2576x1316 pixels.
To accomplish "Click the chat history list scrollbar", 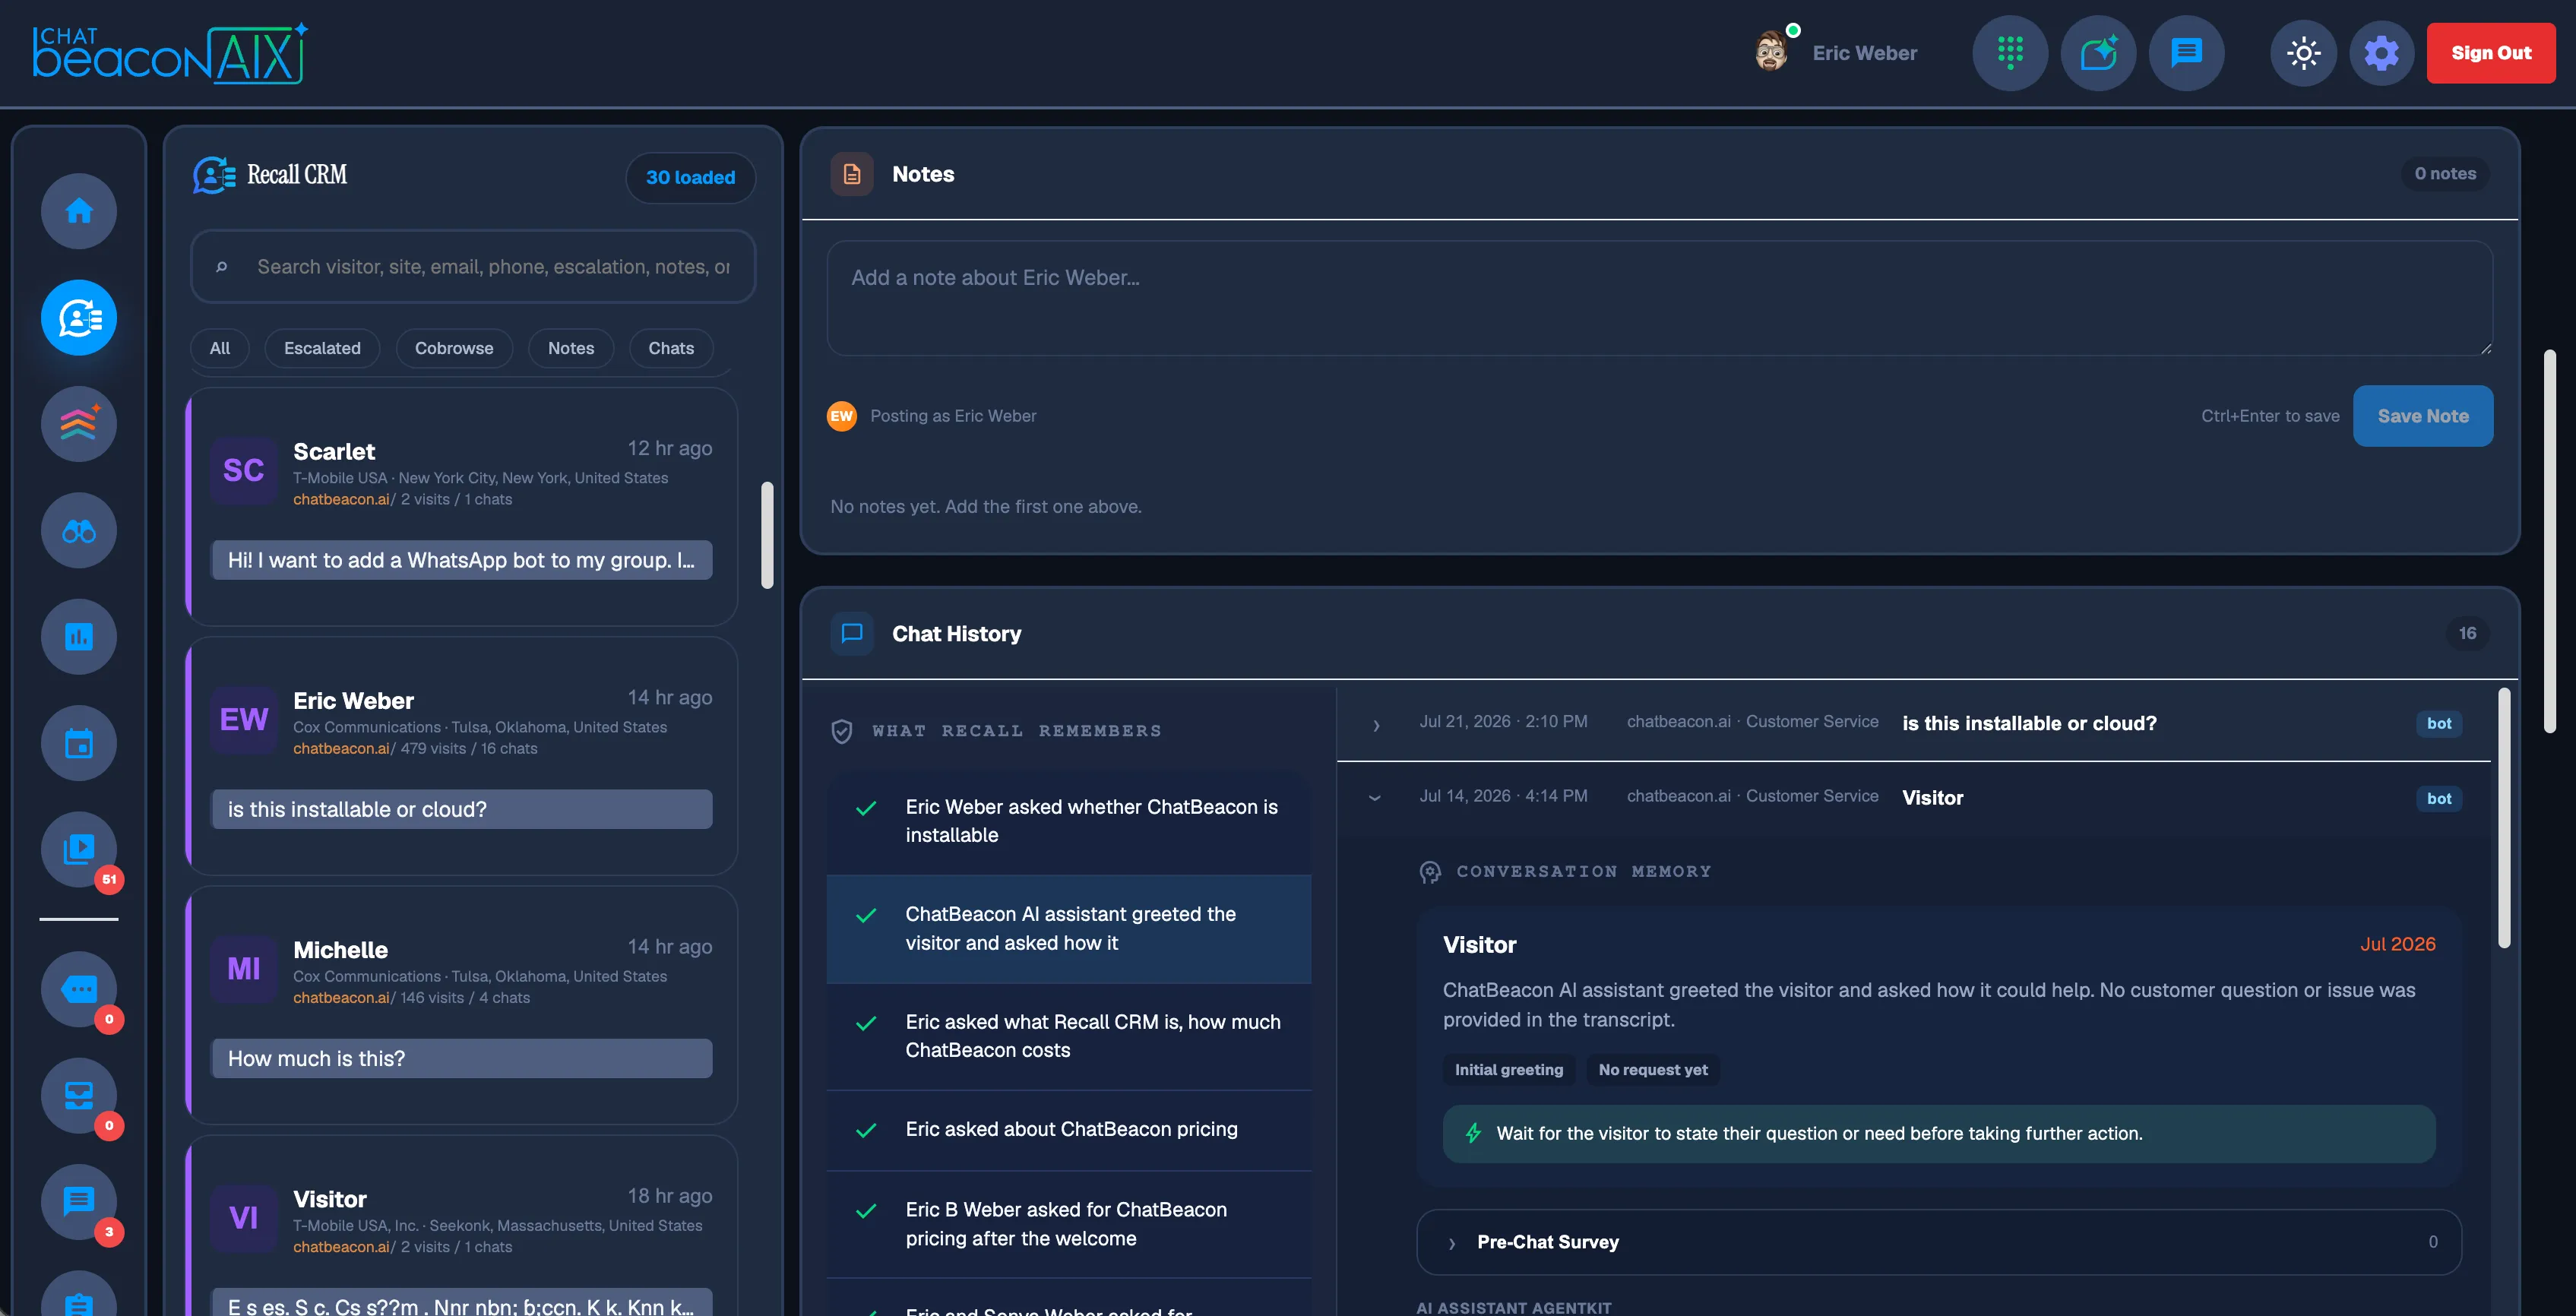I will [2504, 817].
